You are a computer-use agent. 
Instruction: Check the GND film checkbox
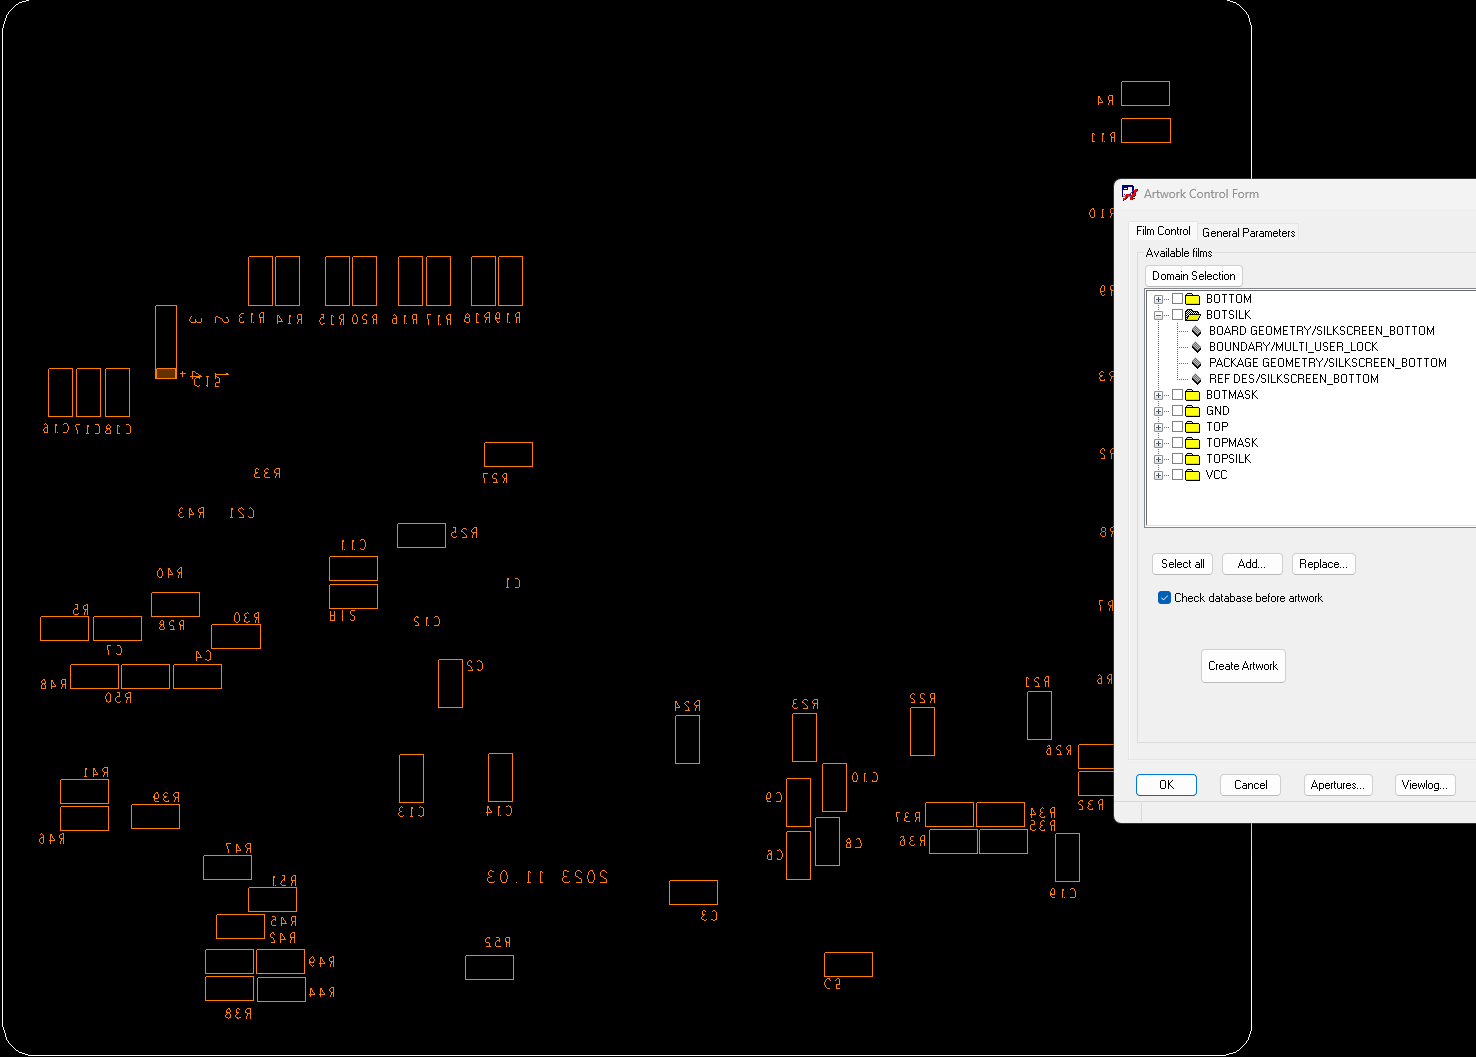coord(1177,411)
